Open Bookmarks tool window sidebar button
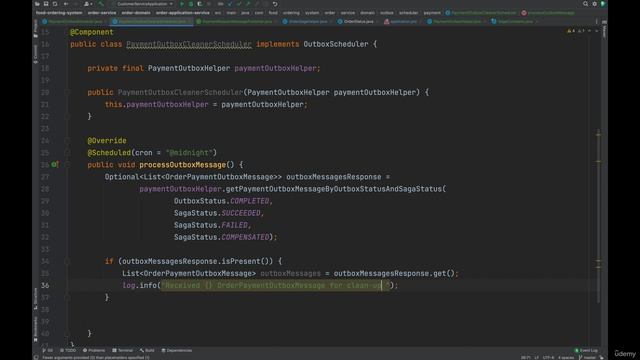This screenshot has height=360, width=640. tap(36, 329)
